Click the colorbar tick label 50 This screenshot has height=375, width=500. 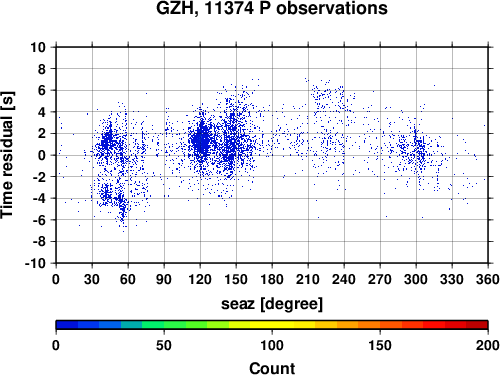164,345
